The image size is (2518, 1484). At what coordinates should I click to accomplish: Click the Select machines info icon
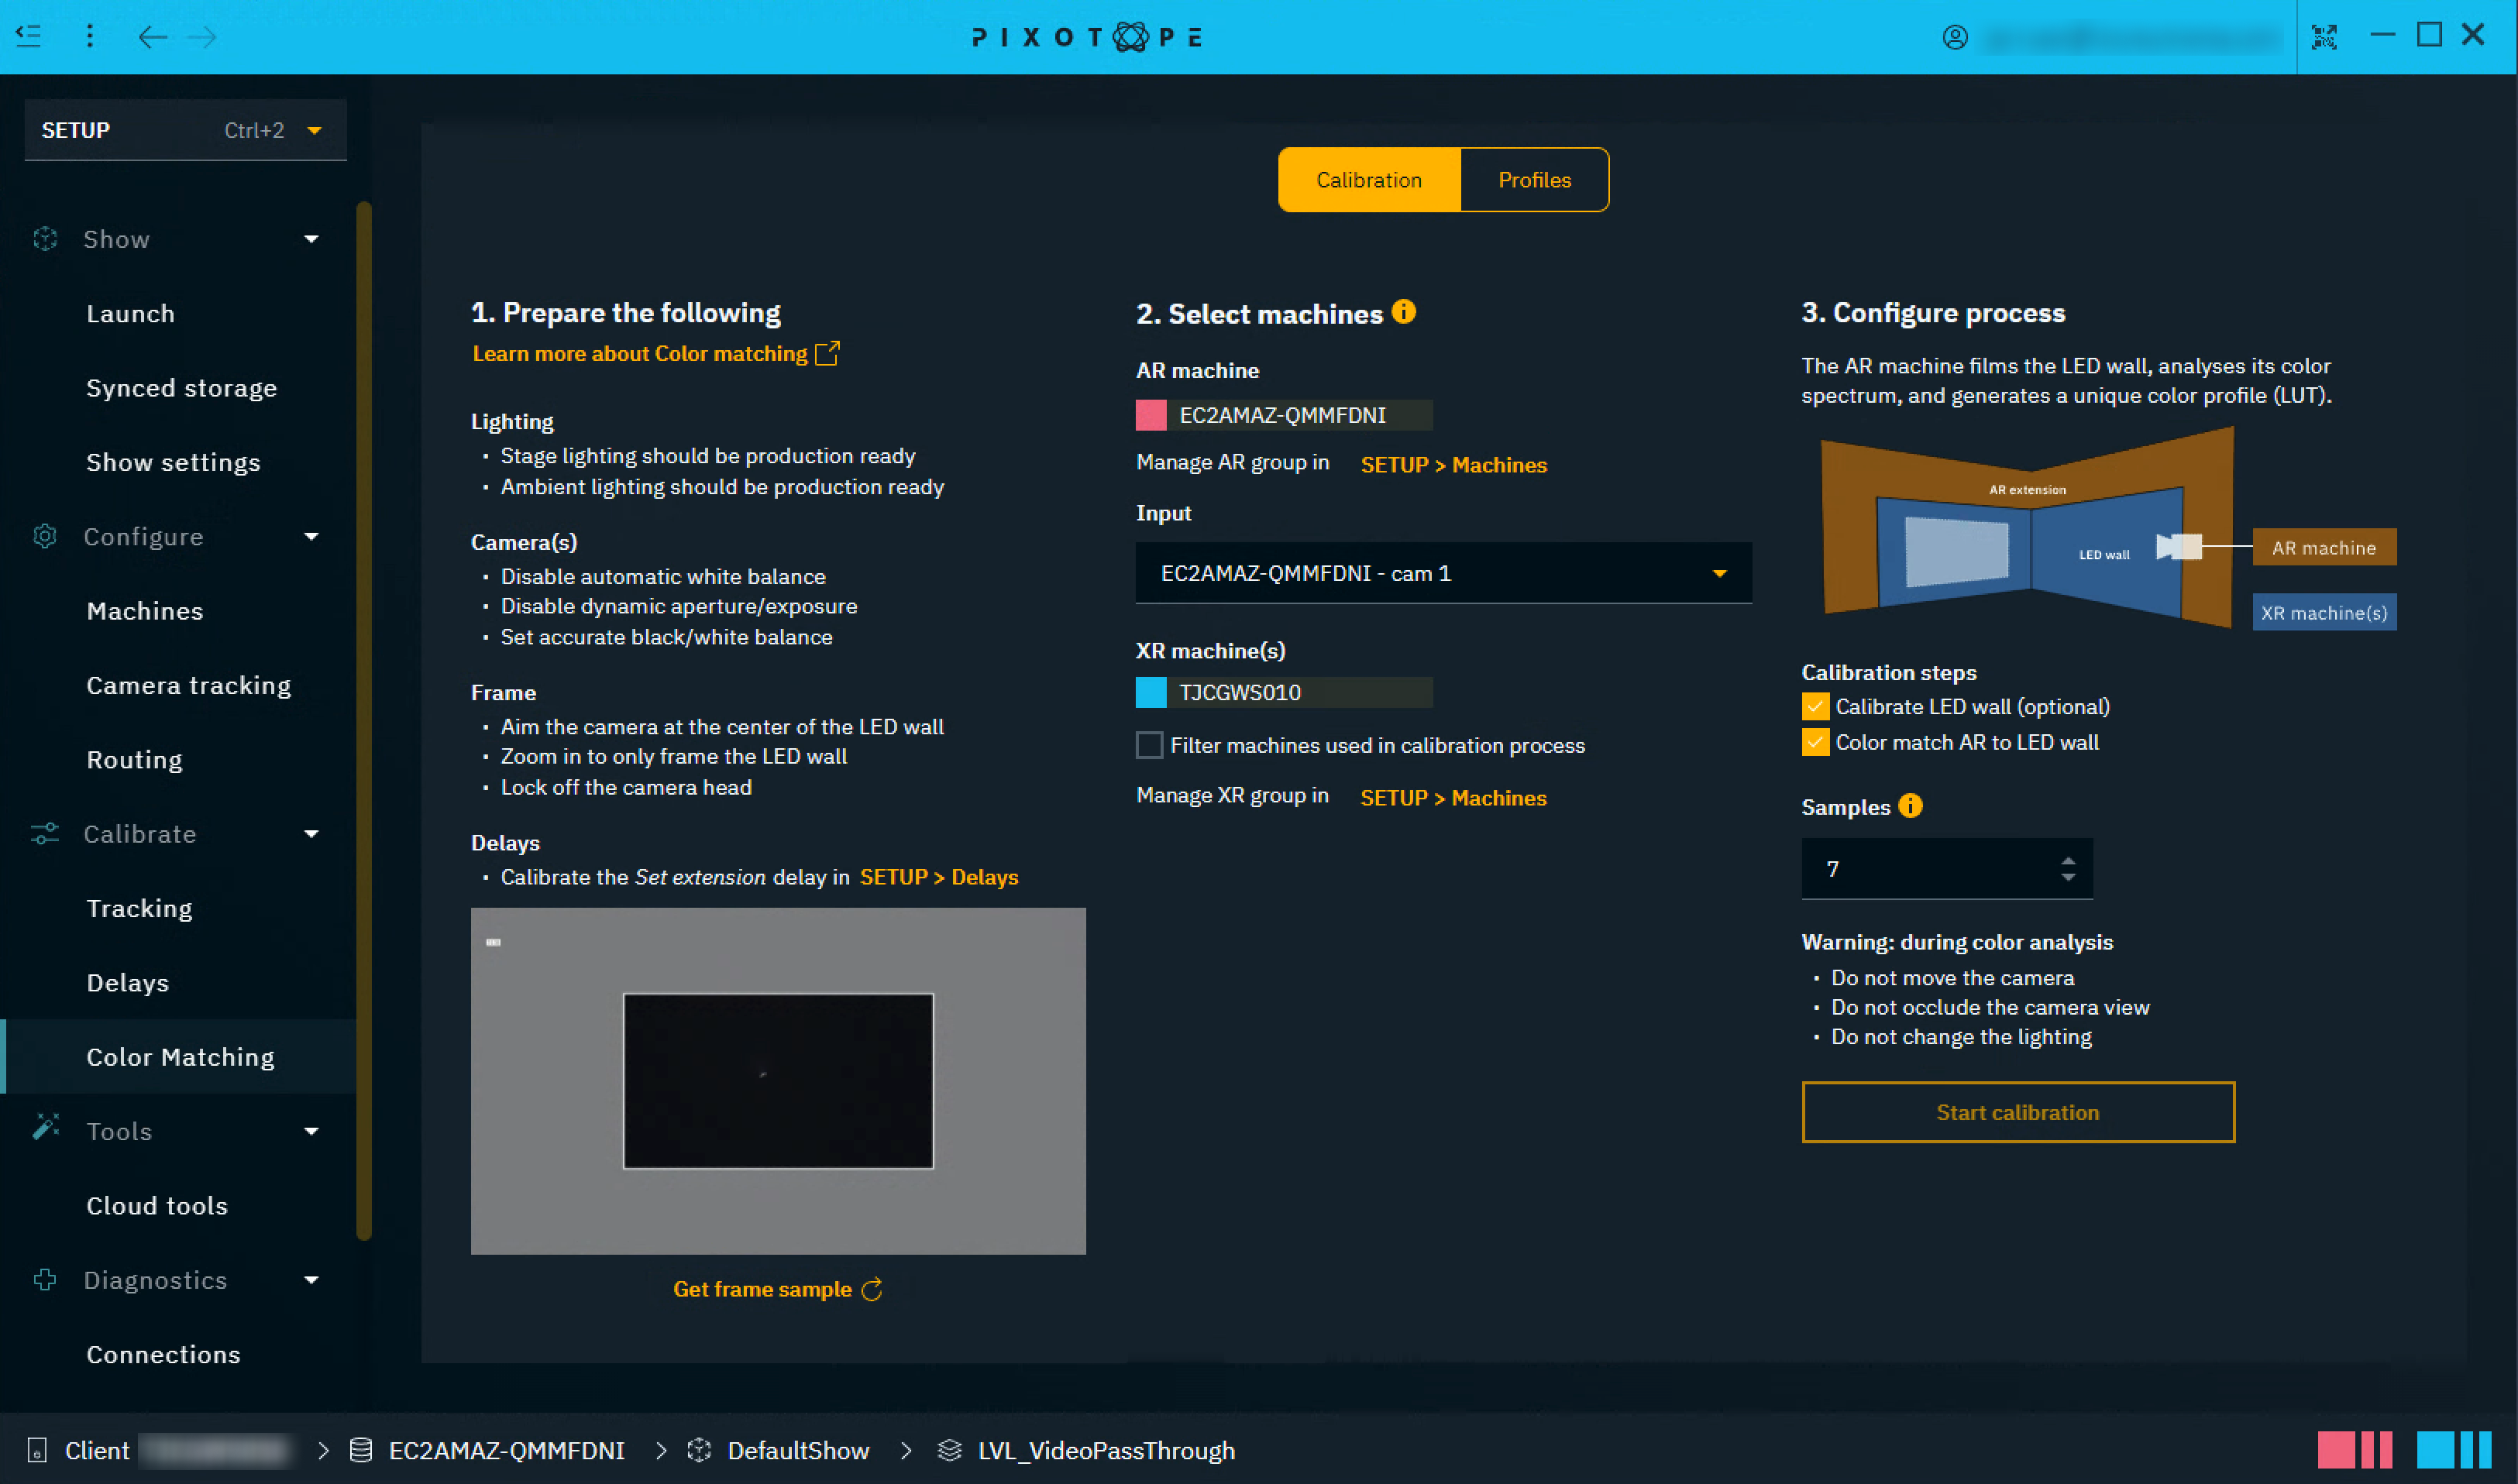1403,312
